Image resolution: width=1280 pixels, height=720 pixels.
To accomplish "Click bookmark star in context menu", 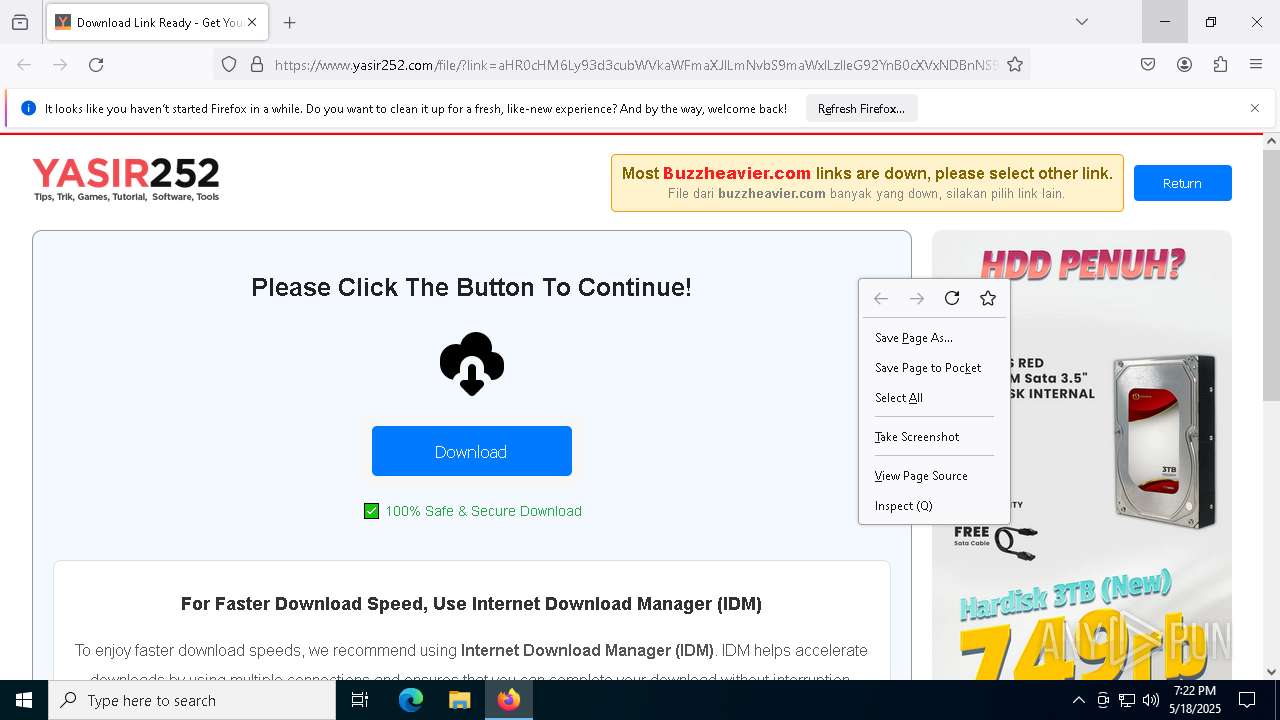I will (988, 298).
